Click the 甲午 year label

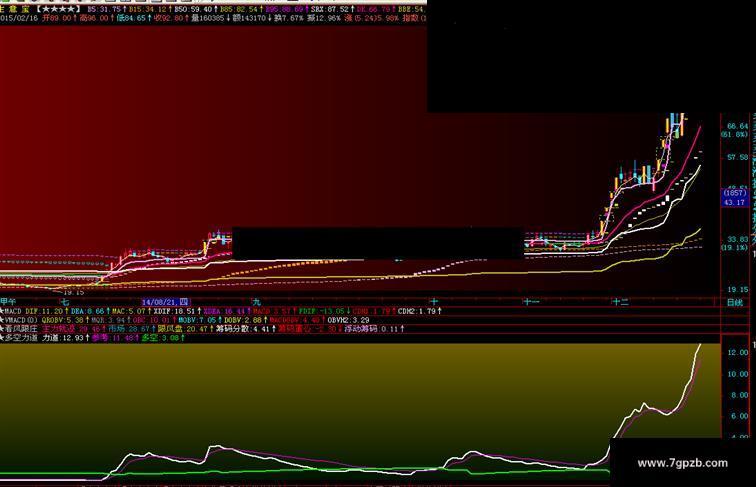click(x=8, y=302)
